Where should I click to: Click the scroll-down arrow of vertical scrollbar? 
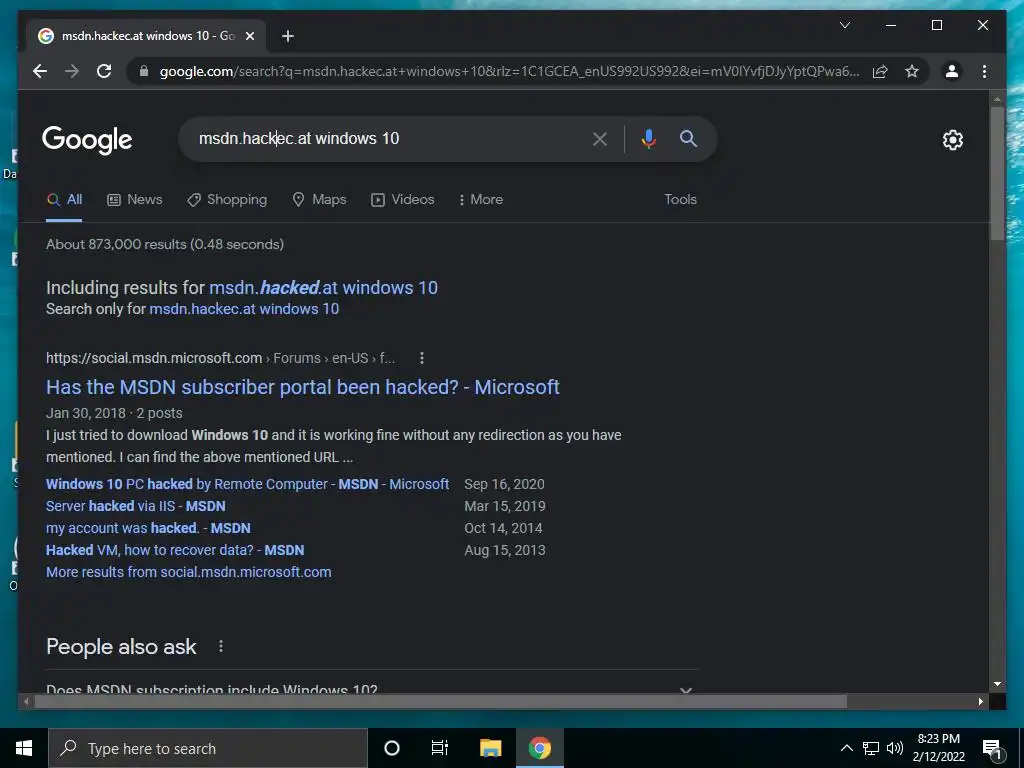click(x=997, y=684)
